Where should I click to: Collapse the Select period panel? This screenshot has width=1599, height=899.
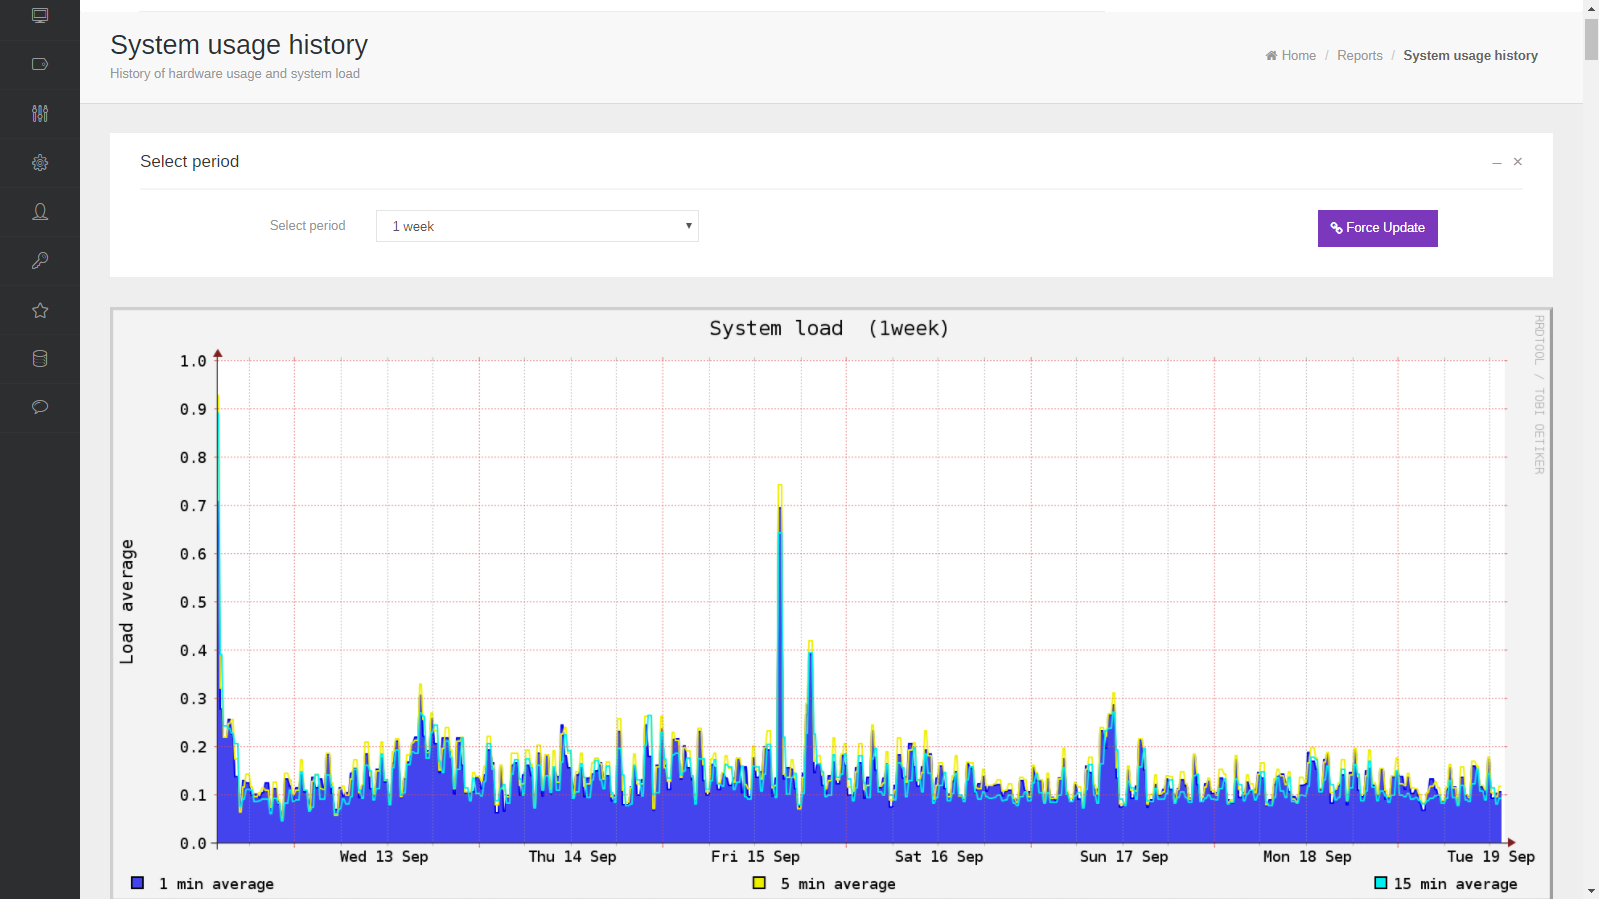click(x=1496, y=162)
